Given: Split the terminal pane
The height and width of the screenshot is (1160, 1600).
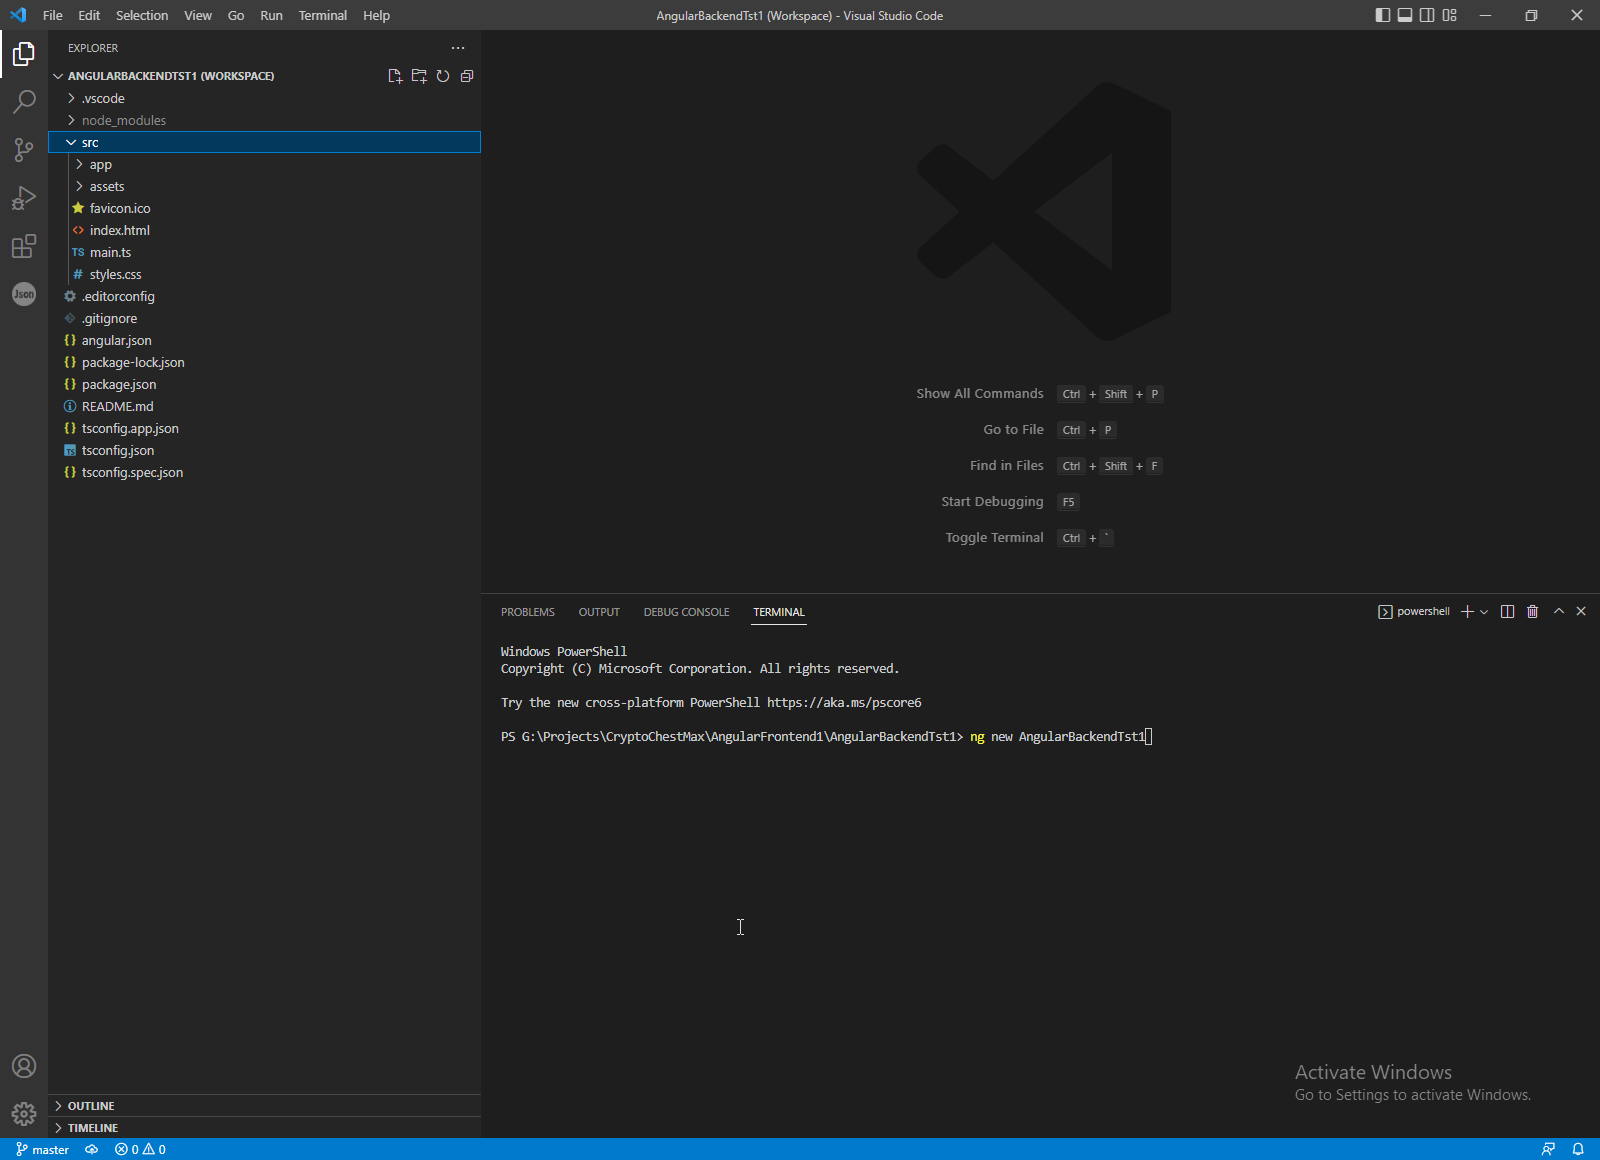Looking at the screenshot, I should point(1507,612).
